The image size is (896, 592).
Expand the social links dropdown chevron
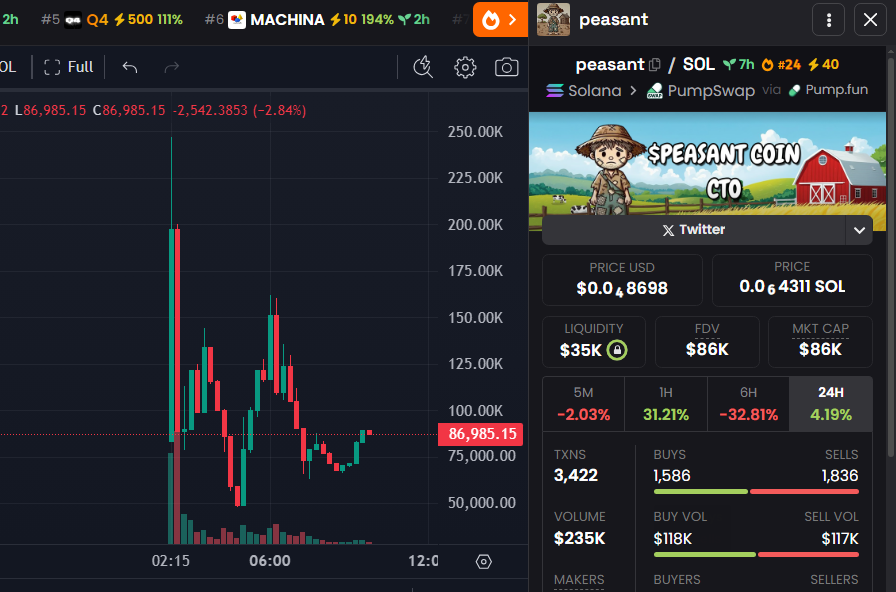(859, 230)
